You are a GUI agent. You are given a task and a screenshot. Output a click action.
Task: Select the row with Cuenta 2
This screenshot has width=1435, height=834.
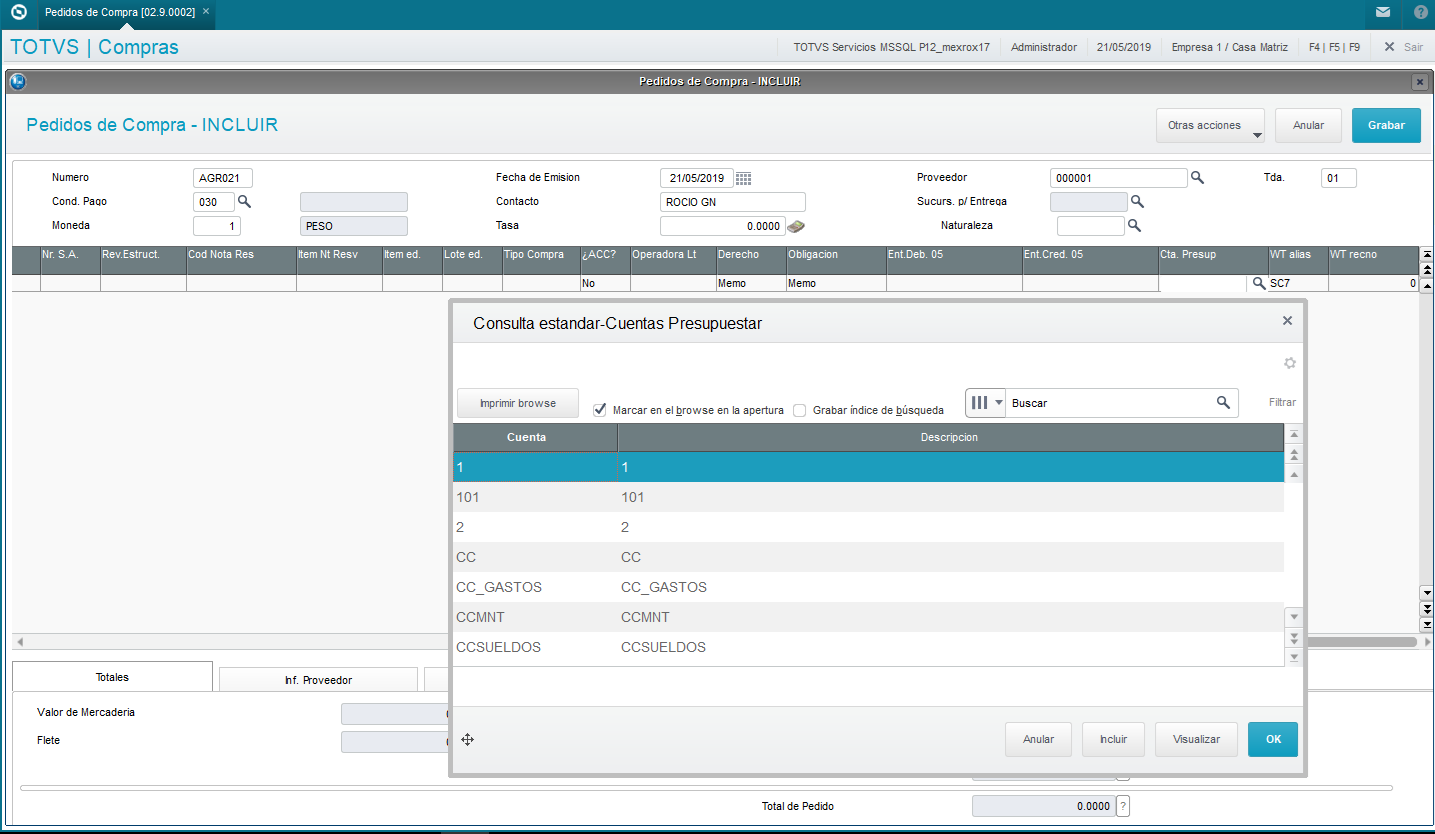click(868, 527)
